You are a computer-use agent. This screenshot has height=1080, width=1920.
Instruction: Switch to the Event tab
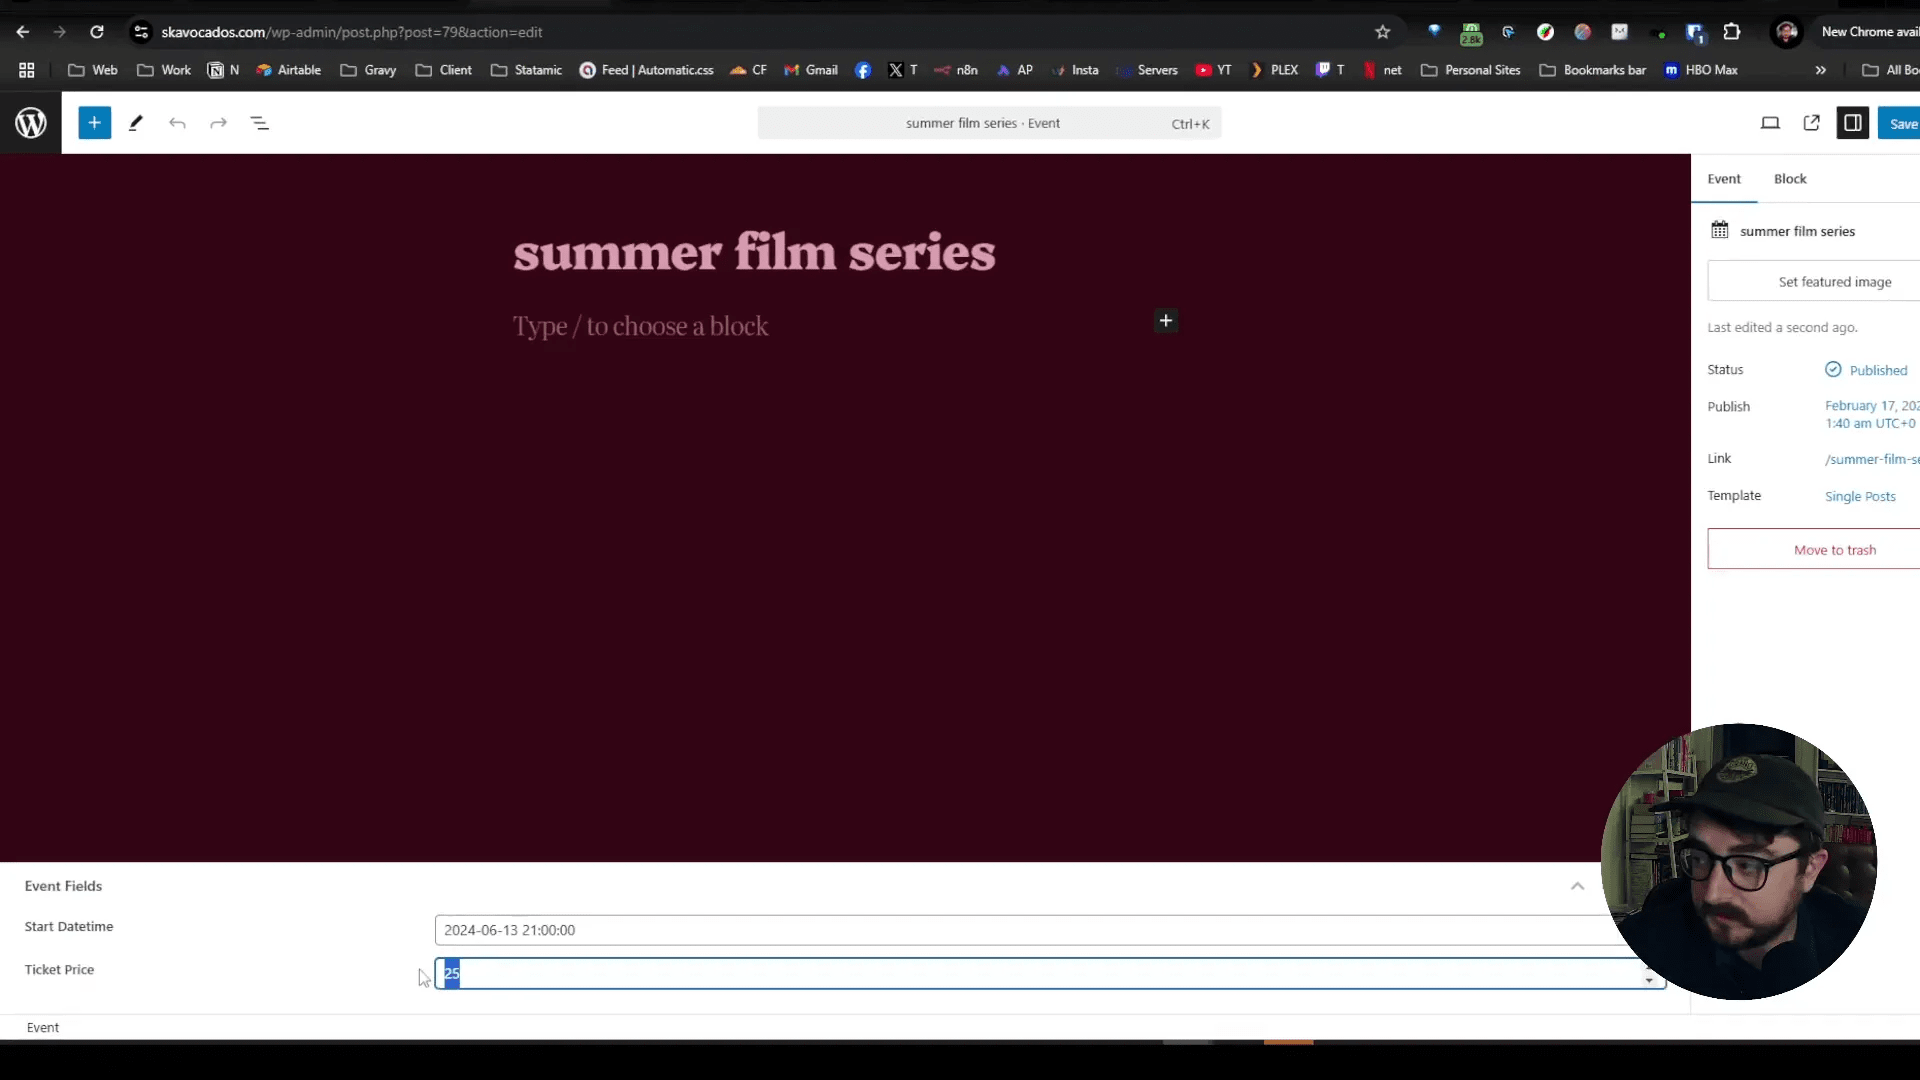[1724, 178]
